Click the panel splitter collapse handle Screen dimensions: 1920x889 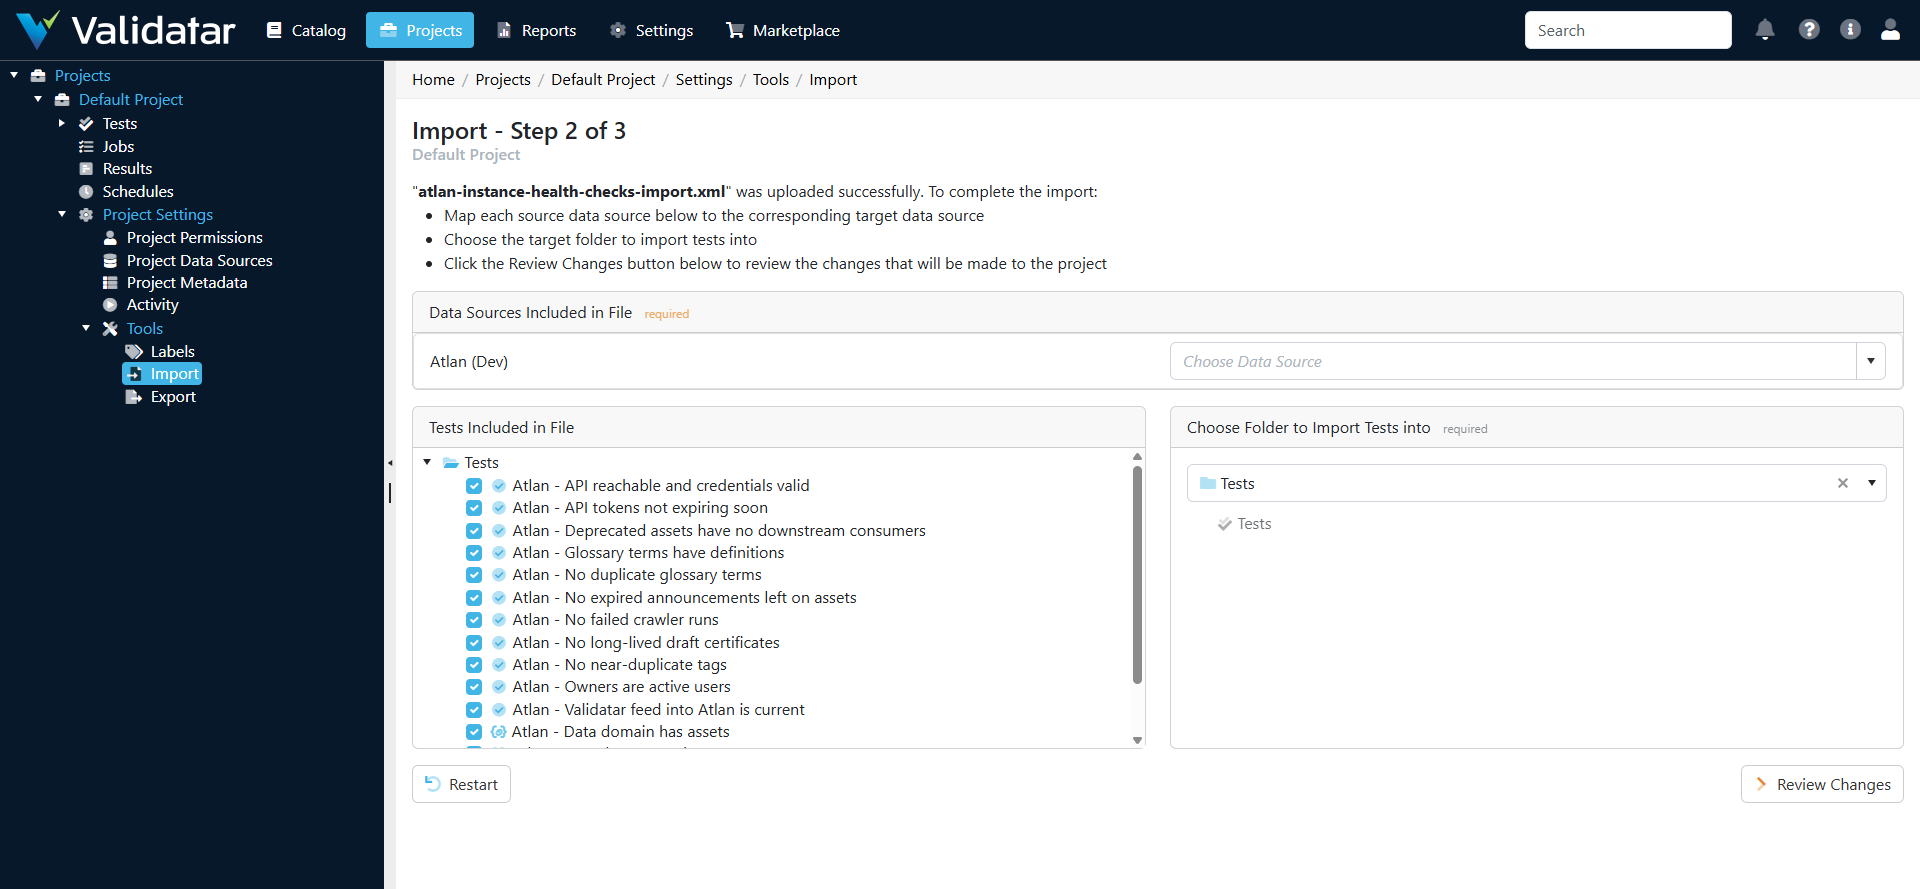(x=390, y=463)
